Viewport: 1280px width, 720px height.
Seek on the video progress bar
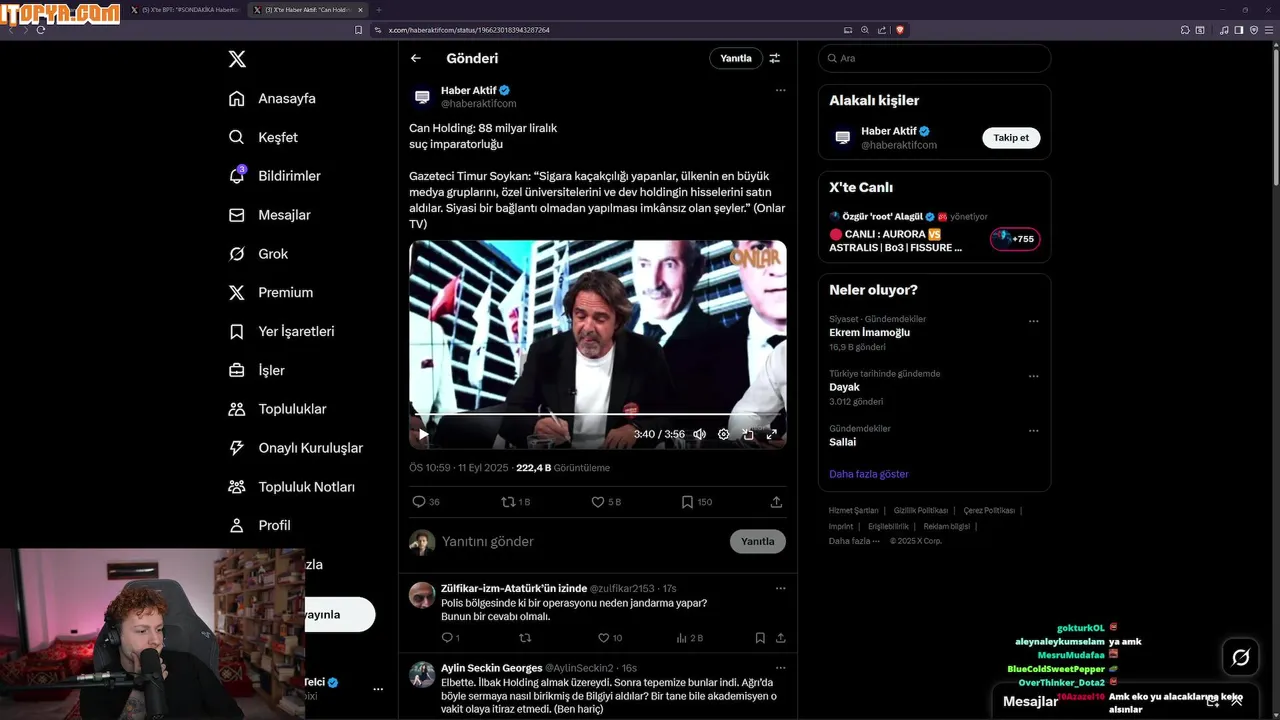(598, 413)
